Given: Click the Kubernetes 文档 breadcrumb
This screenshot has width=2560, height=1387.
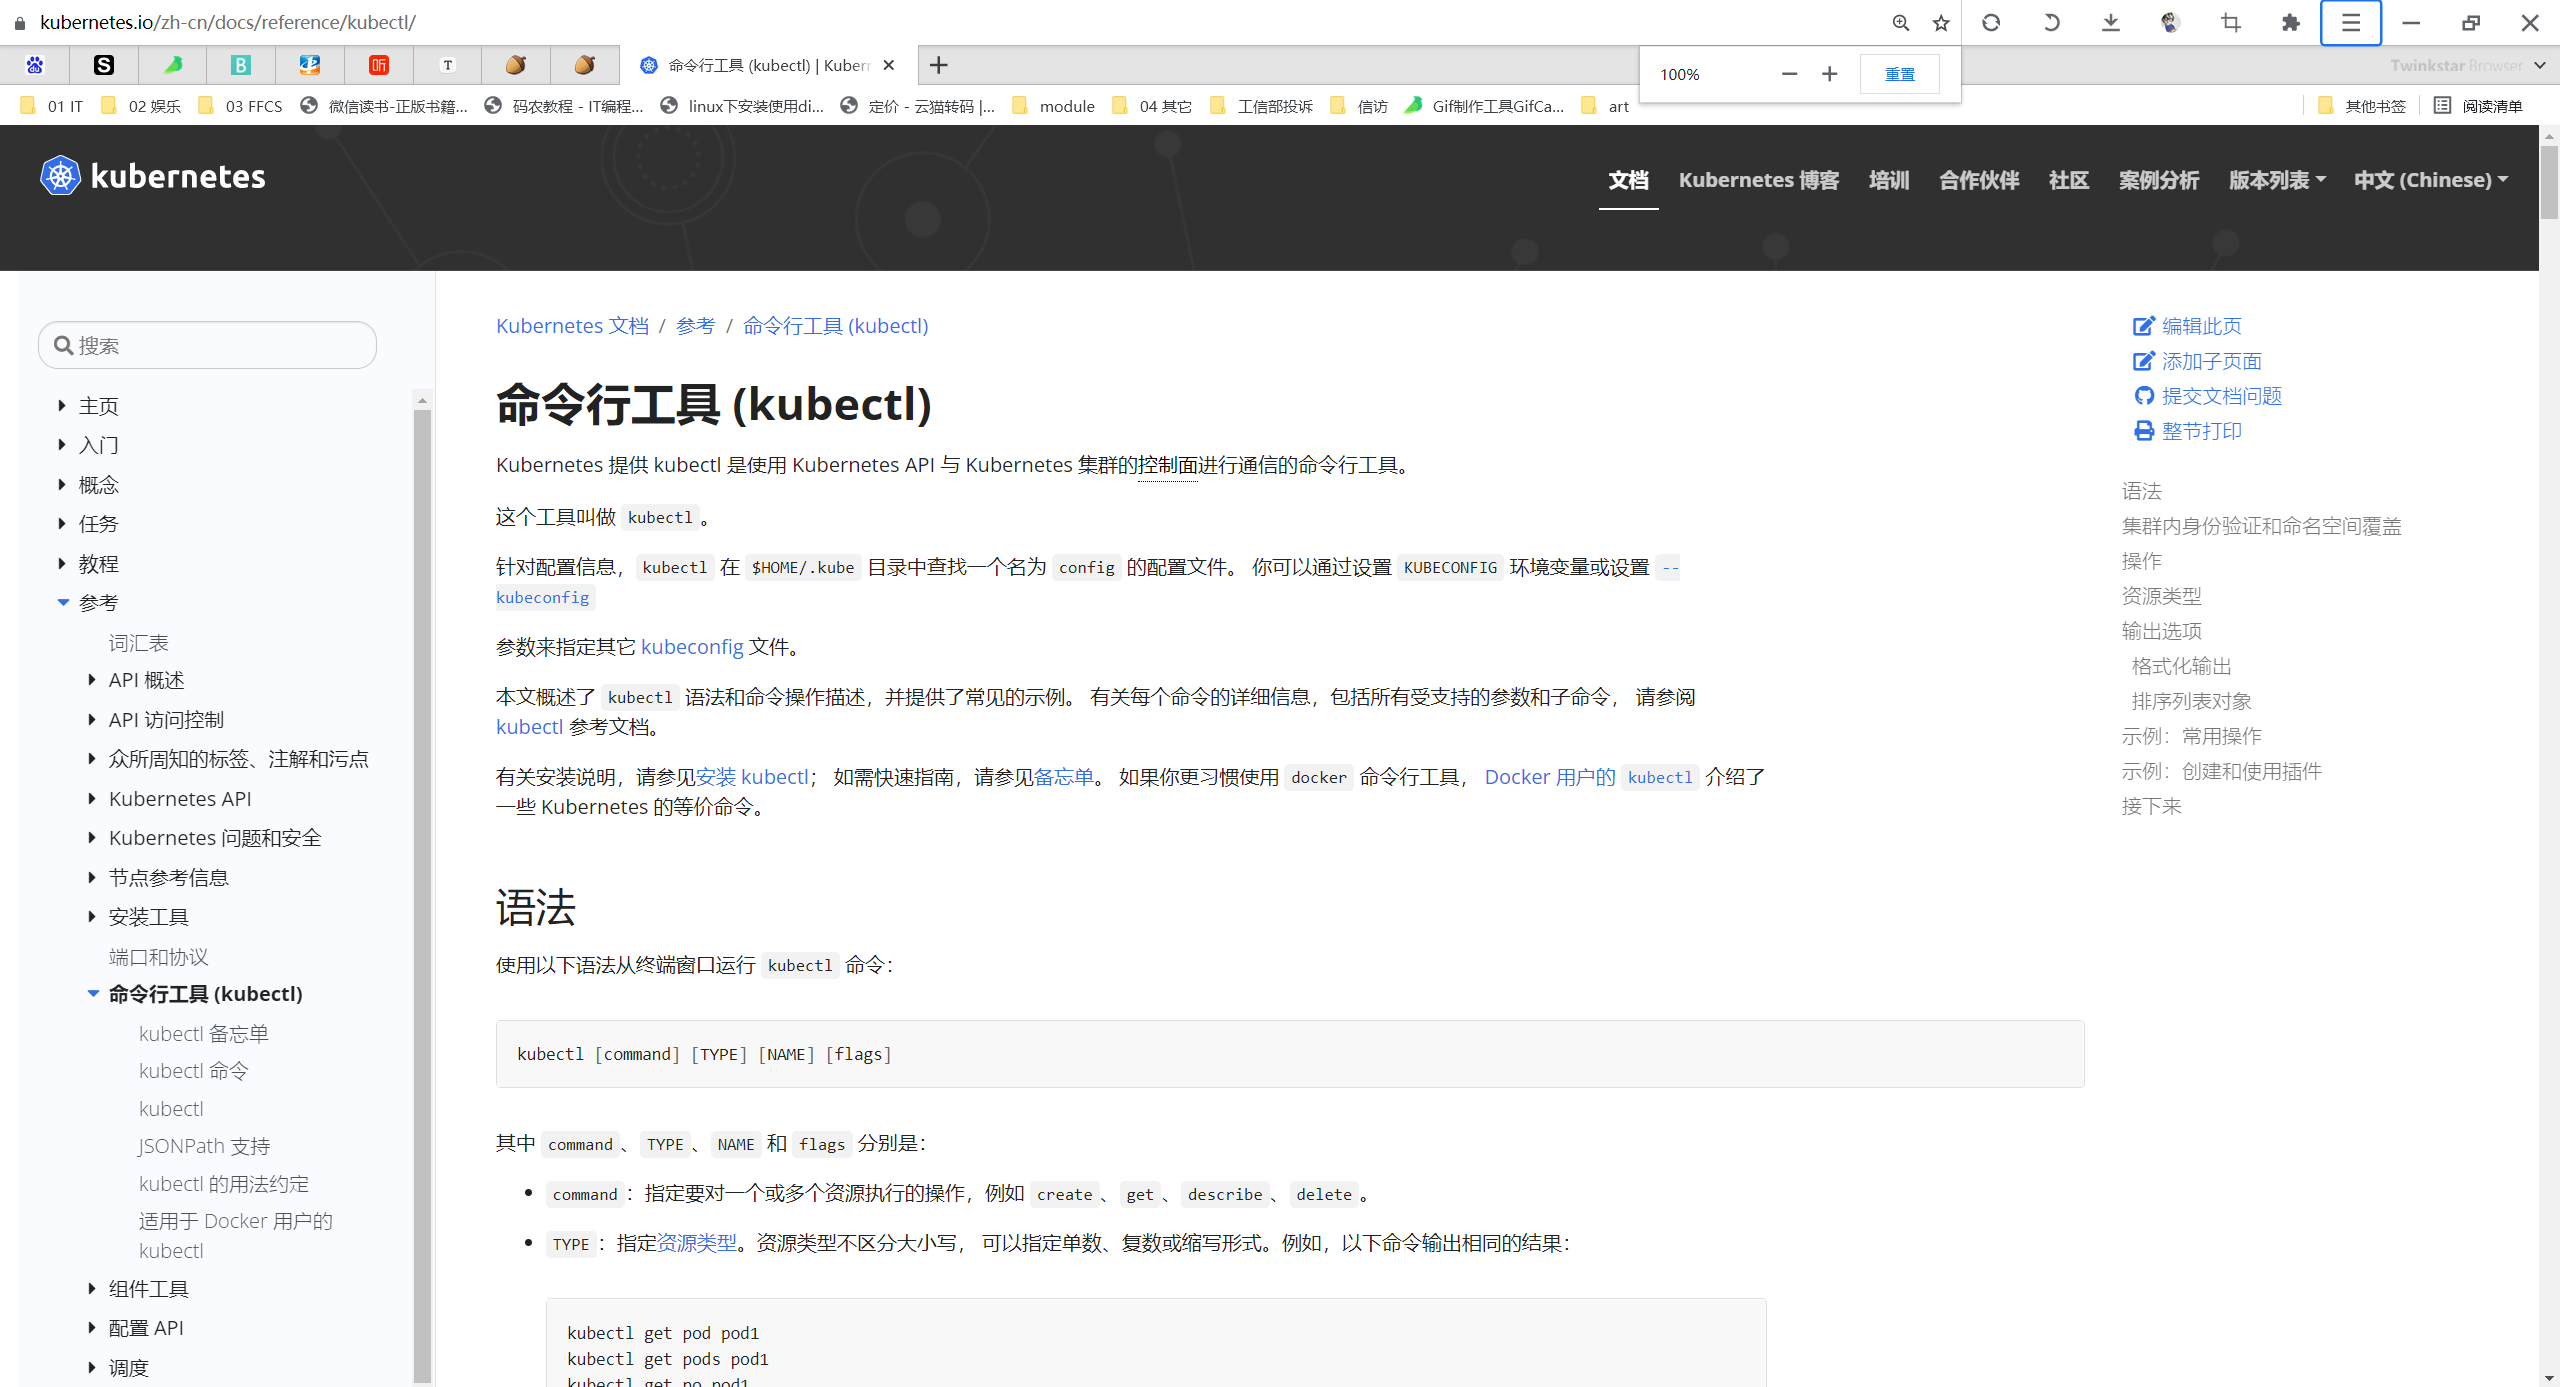Looking at the screenshot, I should [x=572, y=326].
